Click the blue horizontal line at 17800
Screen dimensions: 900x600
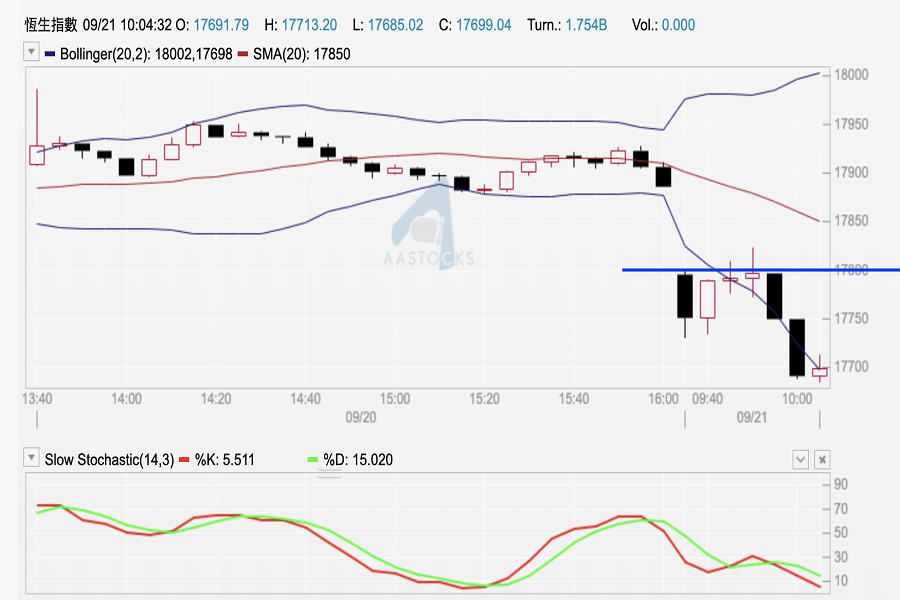tap(761, 270)
